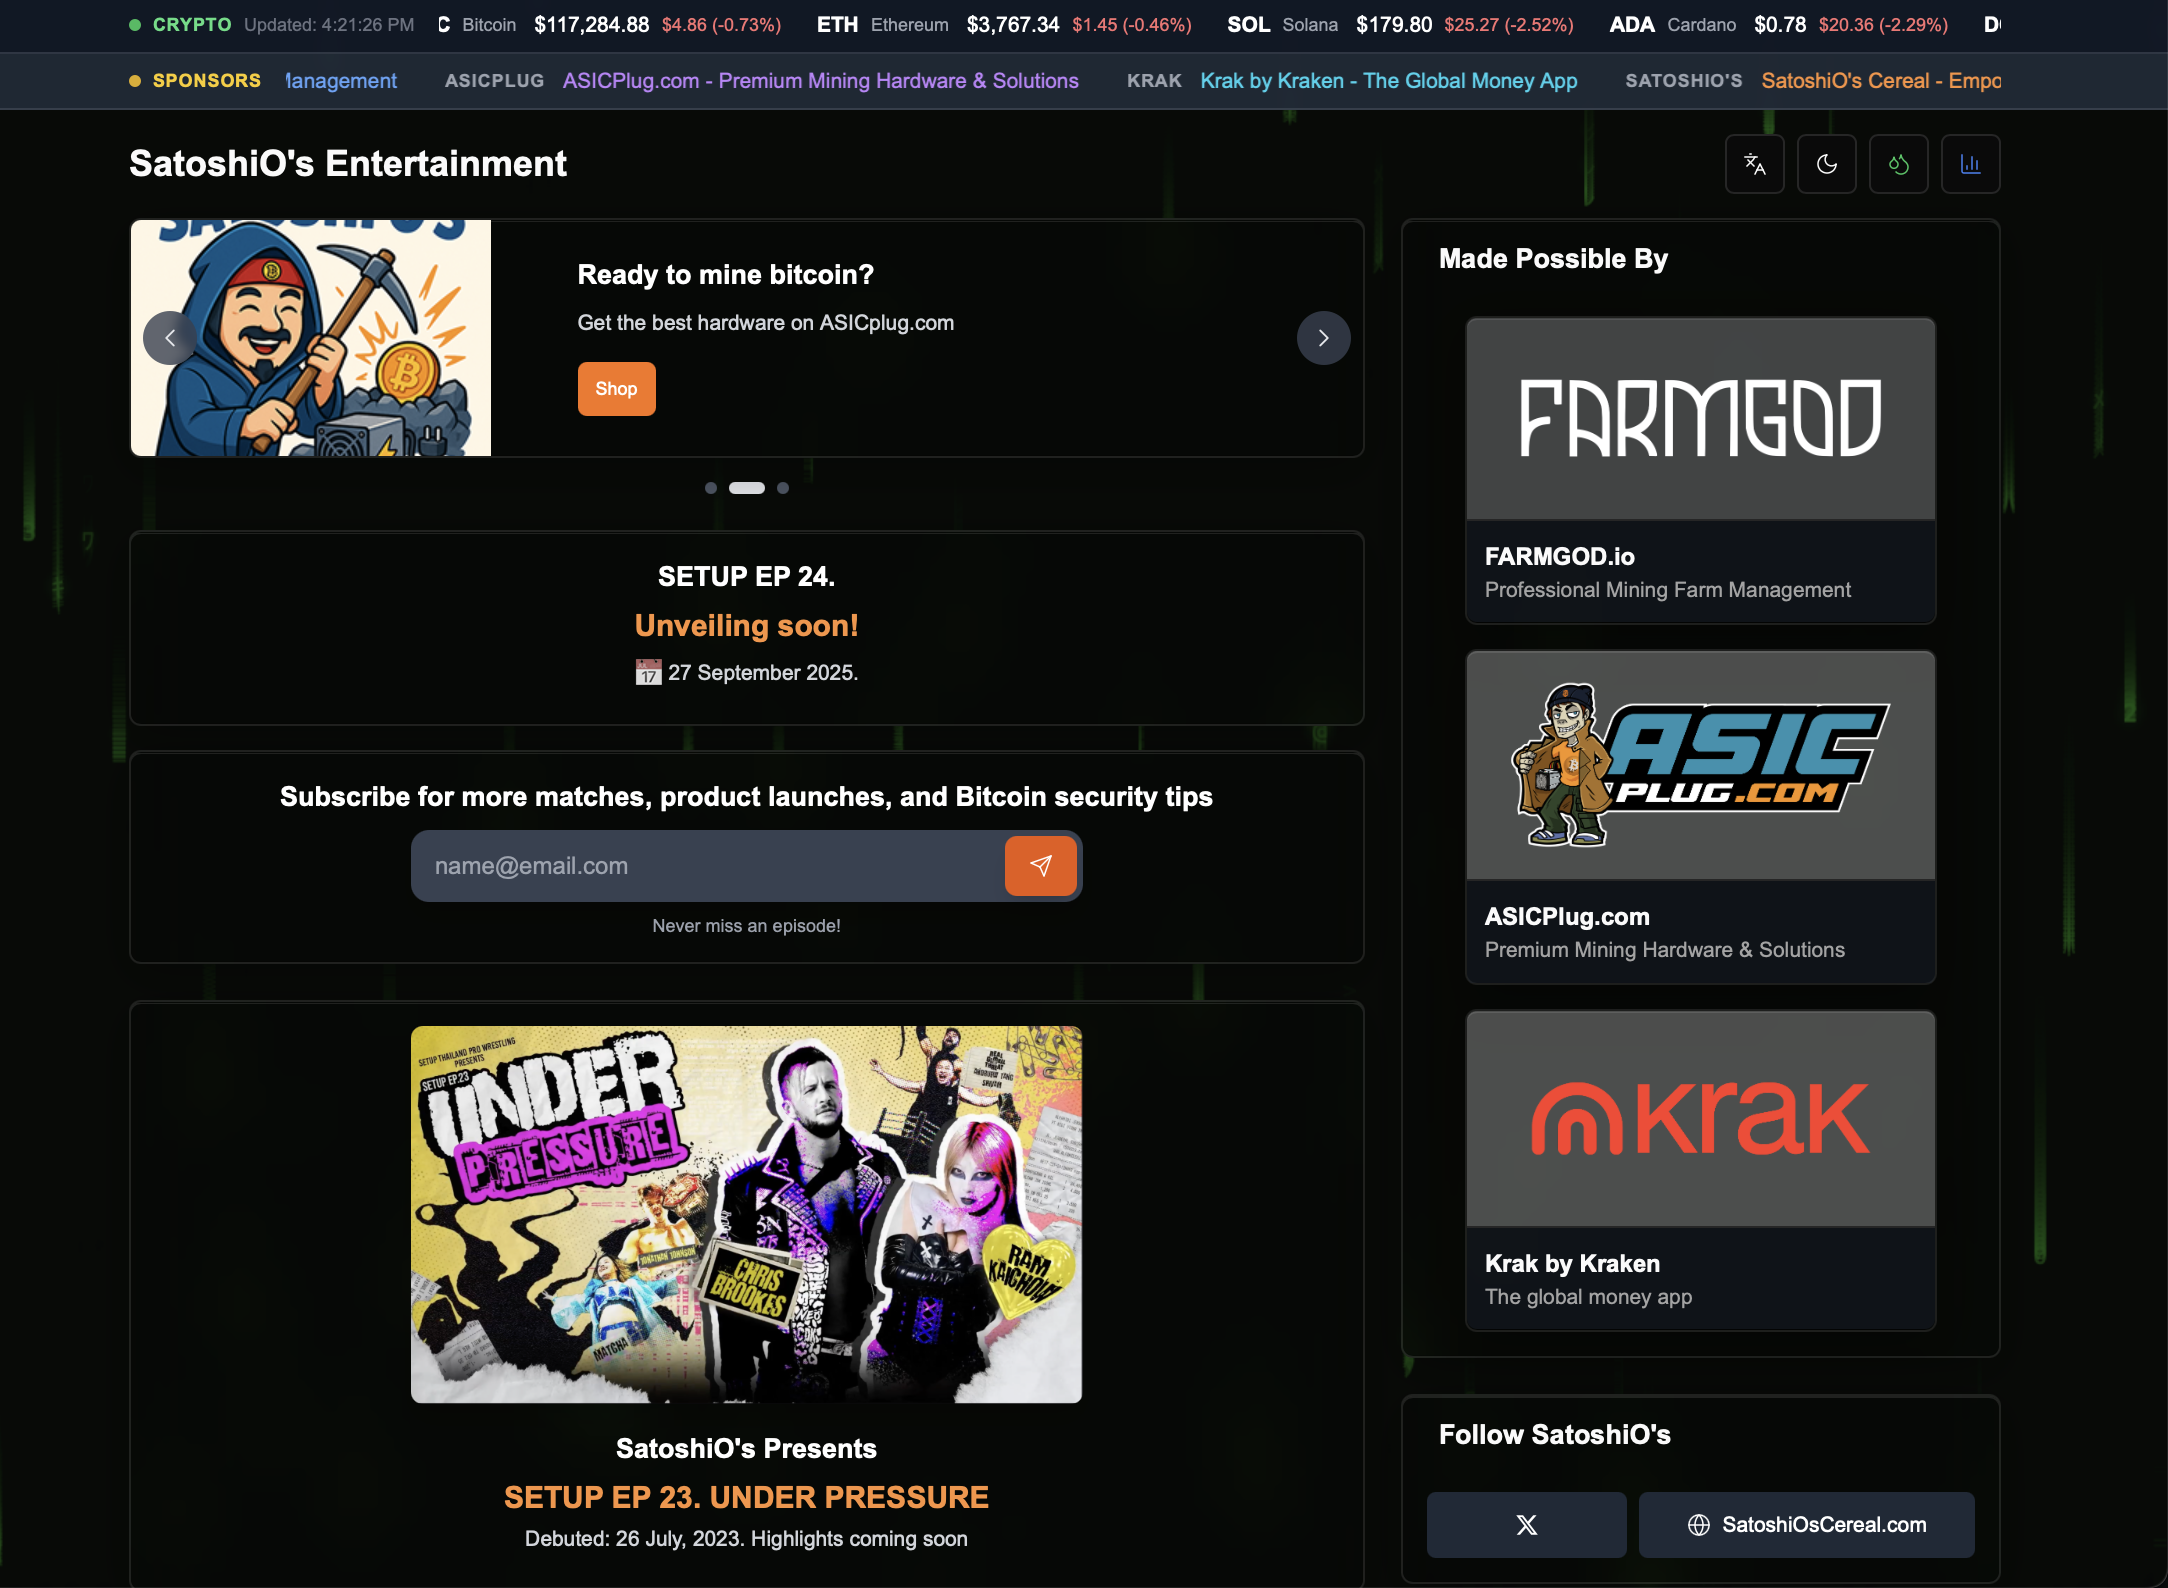The width and height of the screenshot is (2168, 1588).
Task: Click the Follow SatoshiO's heading
Action: [1554, 1435]
